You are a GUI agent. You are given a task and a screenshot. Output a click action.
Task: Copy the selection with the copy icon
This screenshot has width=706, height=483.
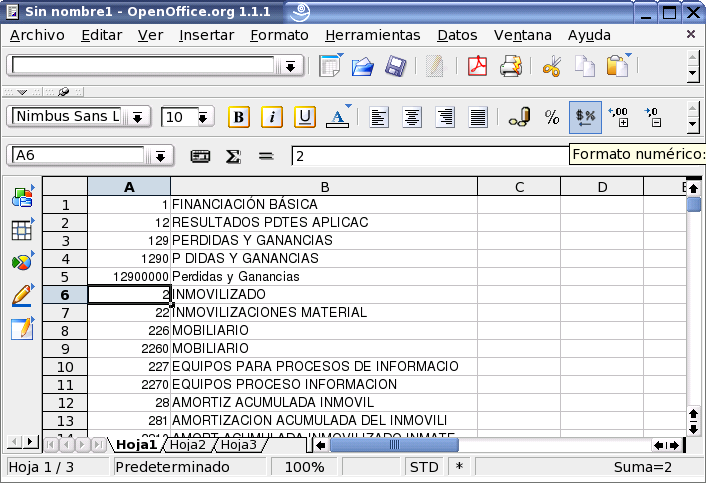[584, 66]
